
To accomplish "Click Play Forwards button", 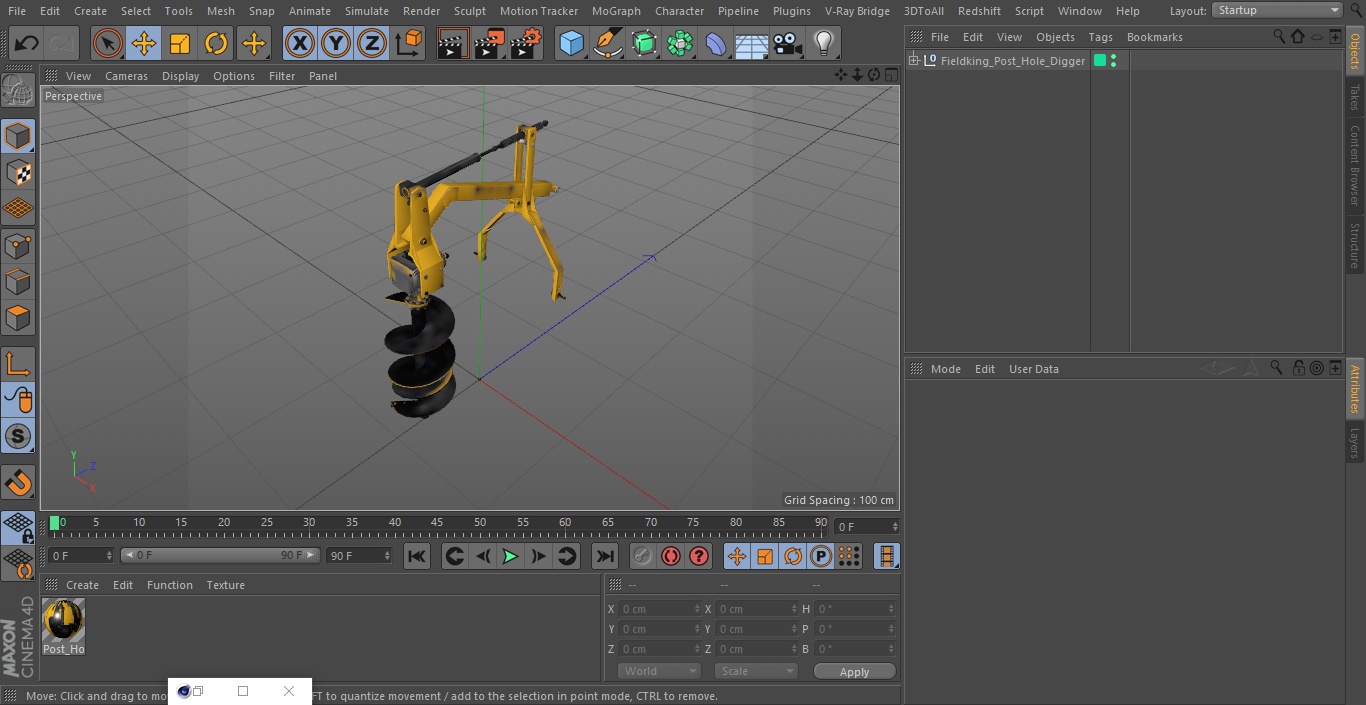I will coord(510,556).
